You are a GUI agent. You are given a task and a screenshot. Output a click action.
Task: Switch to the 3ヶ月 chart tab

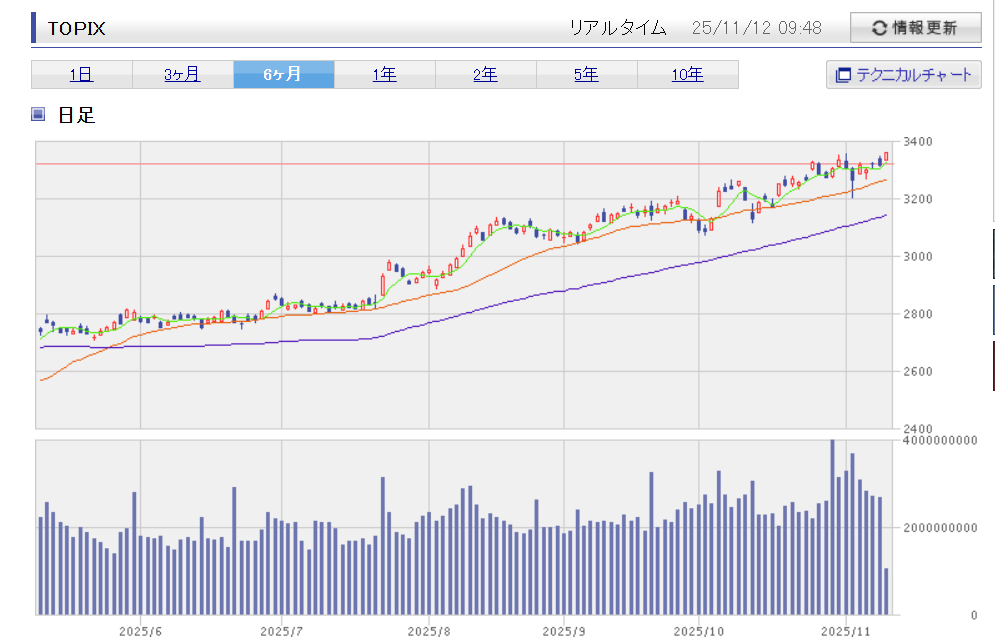pos(182,74)
